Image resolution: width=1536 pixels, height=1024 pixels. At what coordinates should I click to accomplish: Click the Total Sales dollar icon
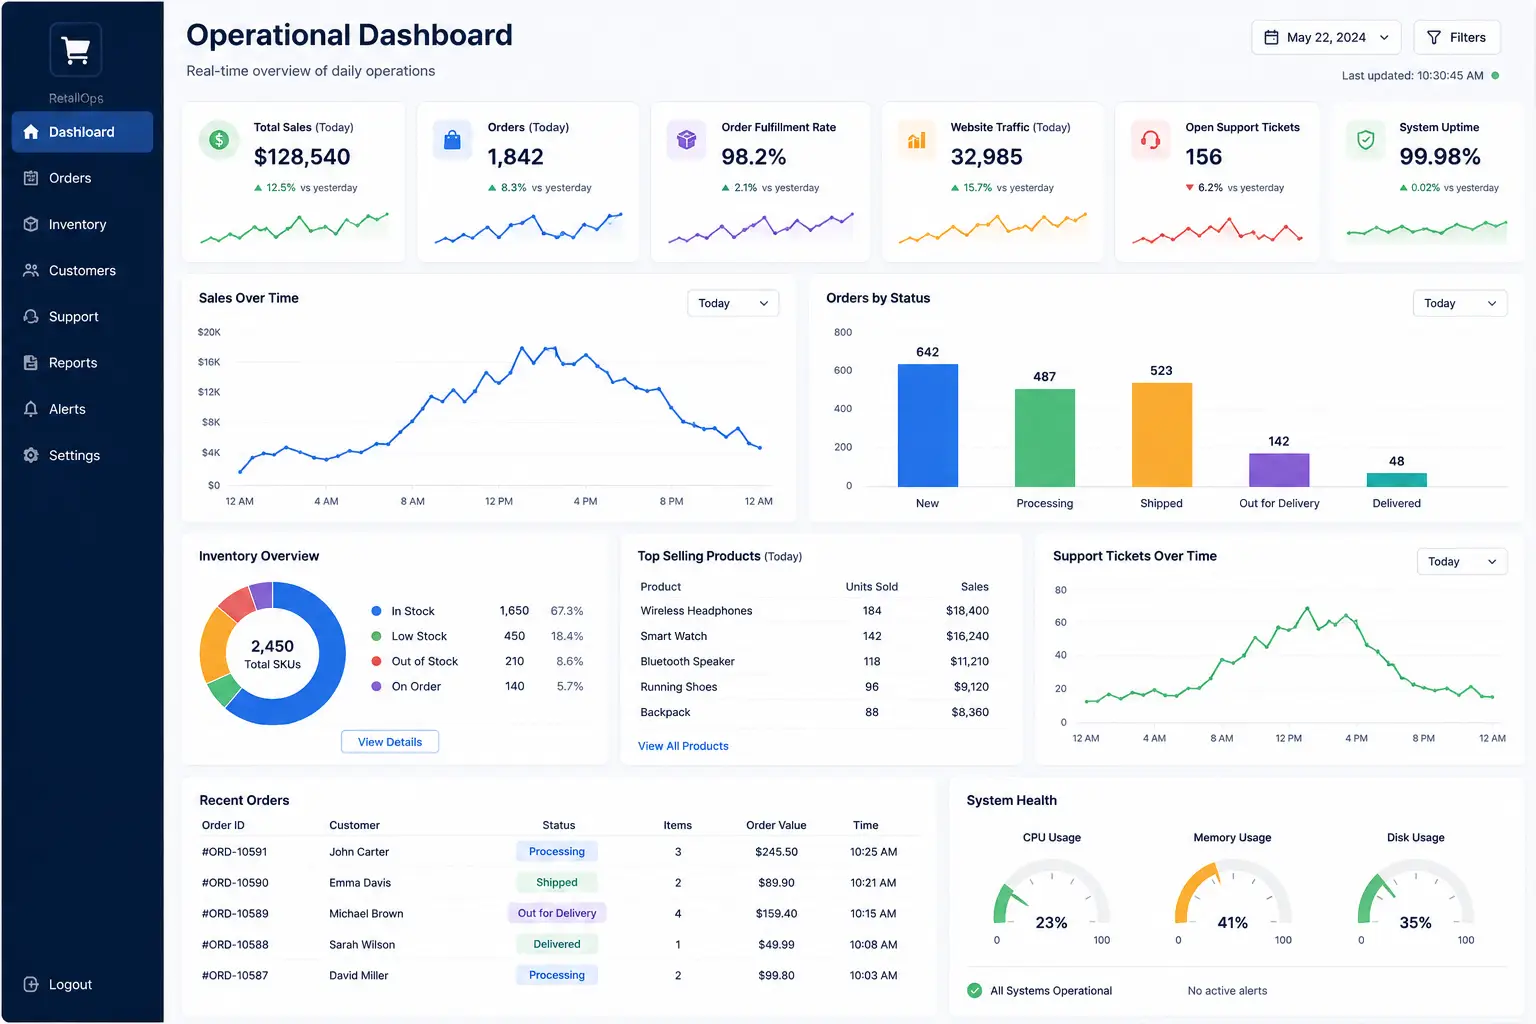[x=219, y=141]
